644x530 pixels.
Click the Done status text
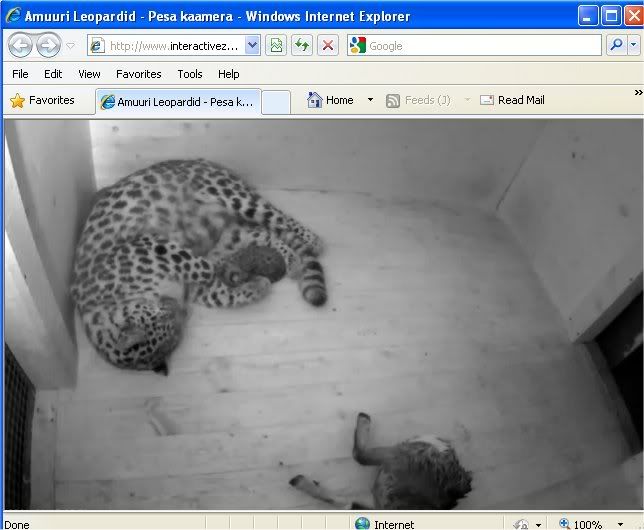pyautogui.click(x=17, y=525)
